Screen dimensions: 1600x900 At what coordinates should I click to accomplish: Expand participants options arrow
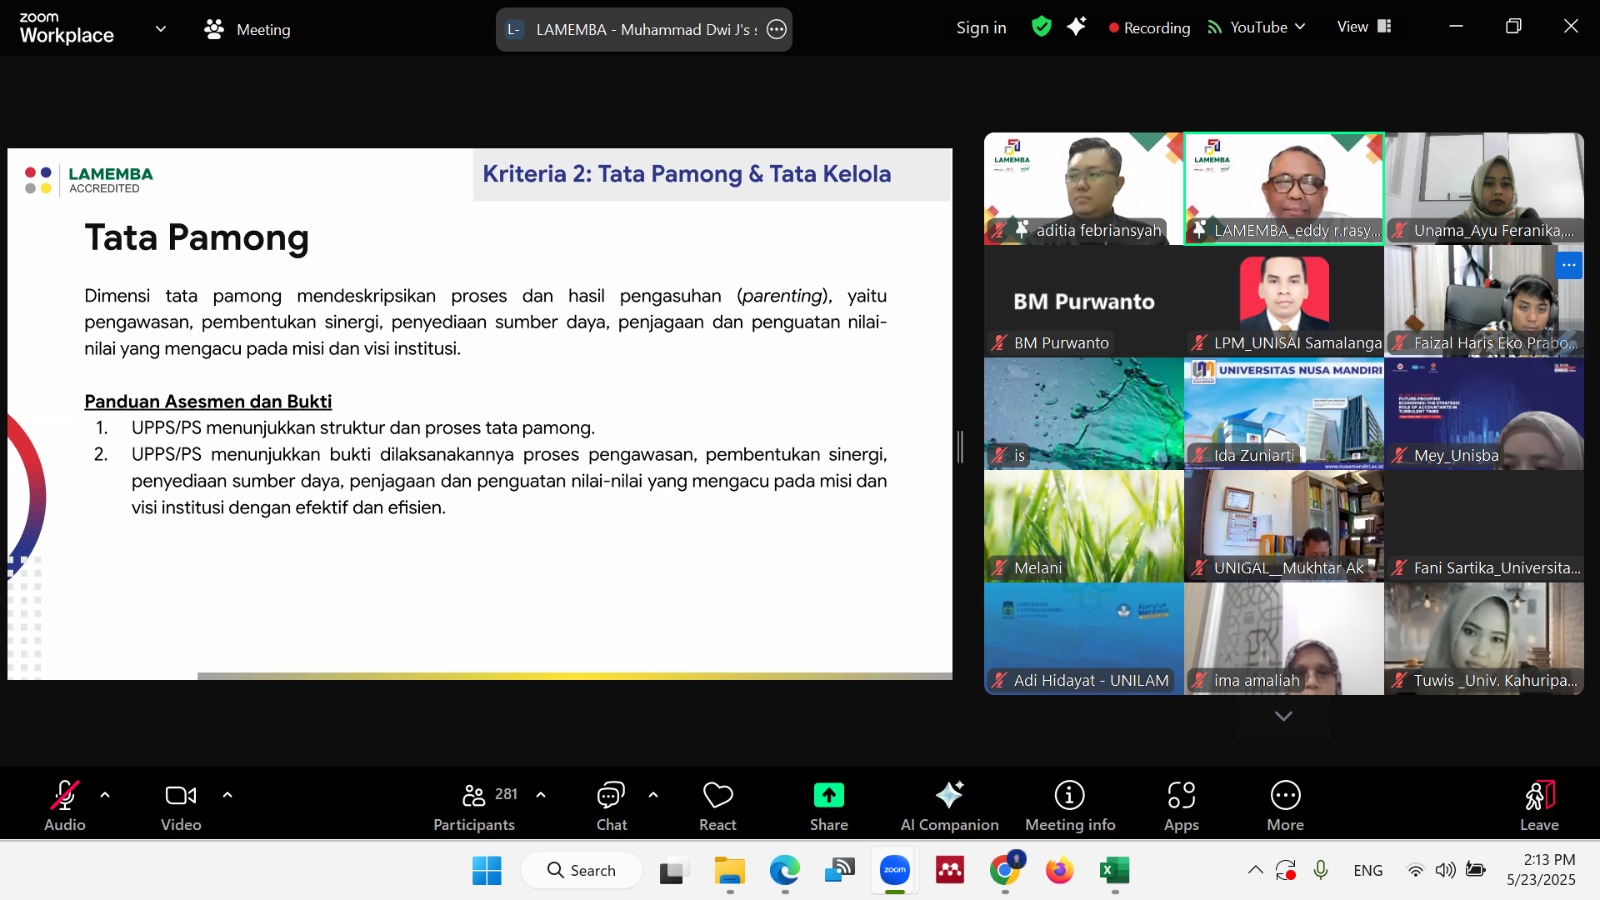coord(541,795)
